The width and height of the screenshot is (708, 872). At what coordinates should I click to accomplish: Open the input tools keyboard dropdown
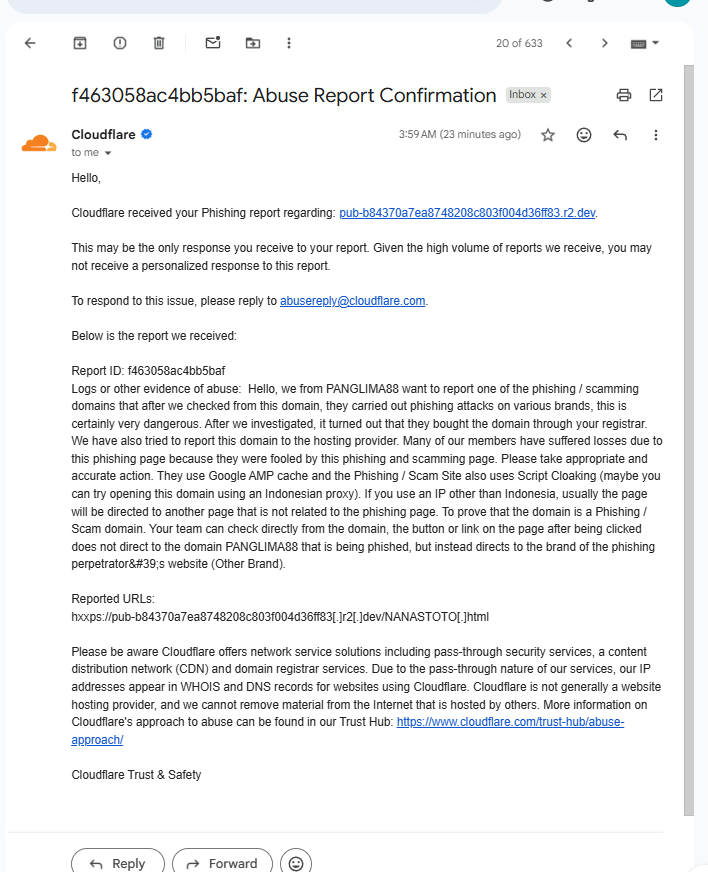645,43
